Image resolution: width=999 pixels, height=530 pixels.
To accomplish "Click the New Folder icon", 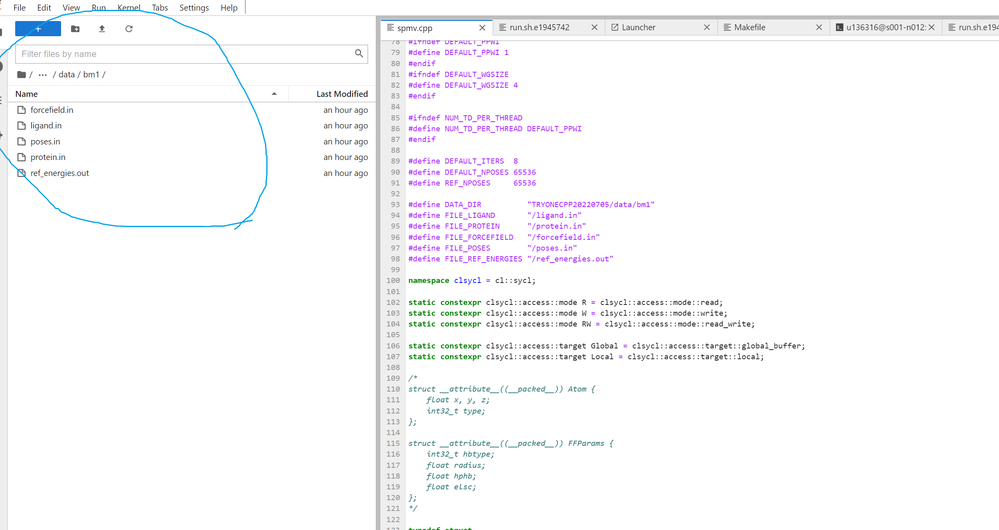I will (x=75, y=29).
